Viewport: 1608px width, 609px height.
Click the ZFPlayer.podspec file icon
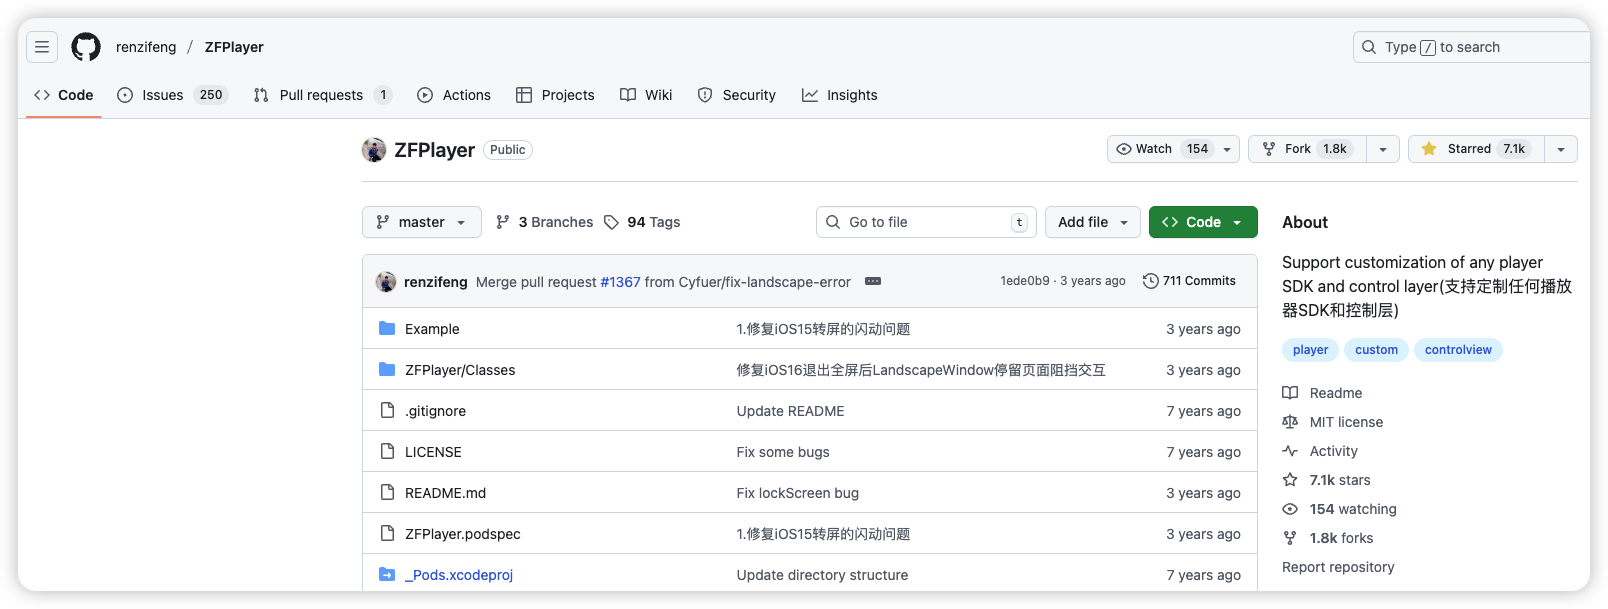point(387,533)
